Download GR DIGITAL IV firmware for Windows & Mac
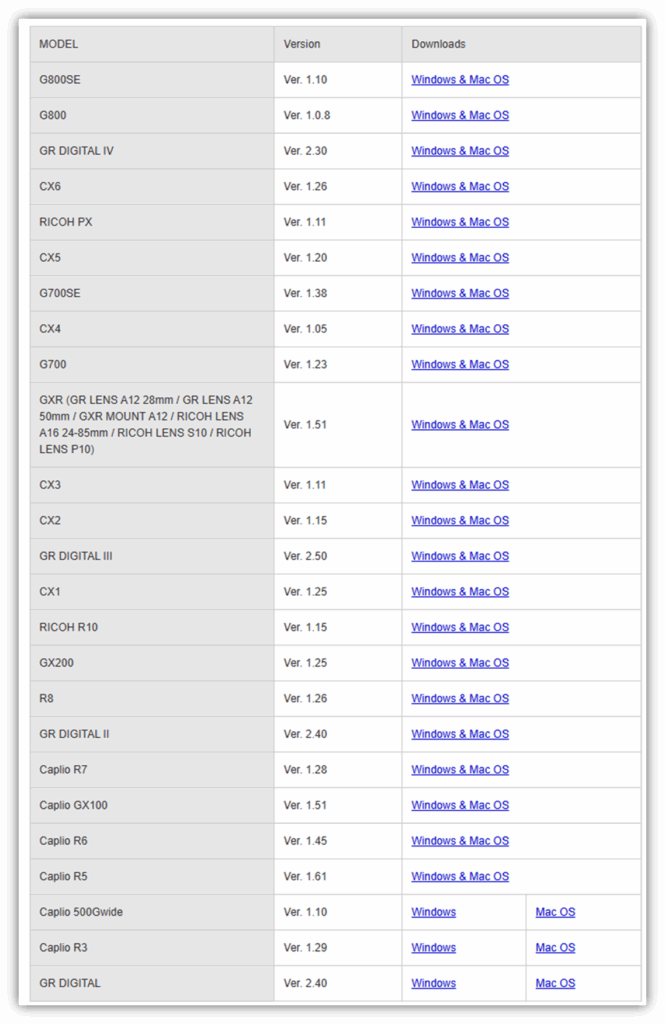 click(x=460, y=151)
